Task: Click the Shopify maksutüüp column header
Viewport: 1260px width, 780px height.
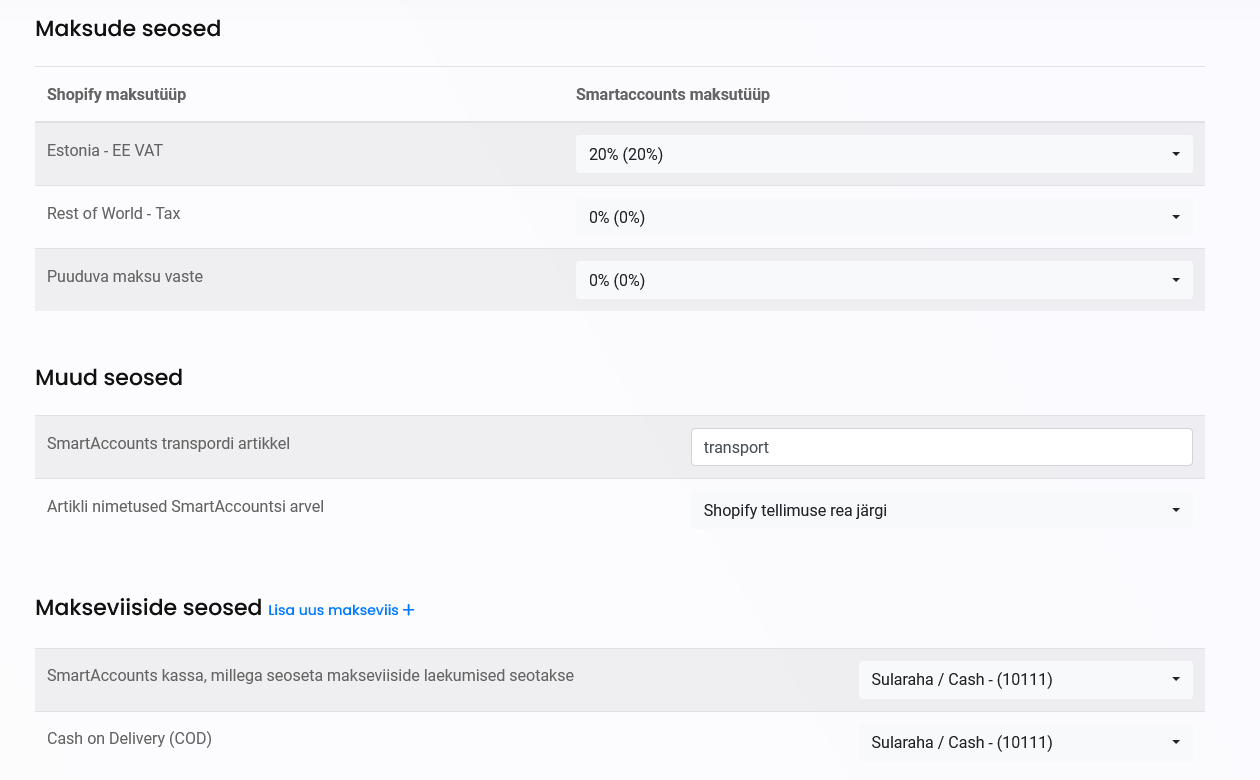Action: coord(116,95)
